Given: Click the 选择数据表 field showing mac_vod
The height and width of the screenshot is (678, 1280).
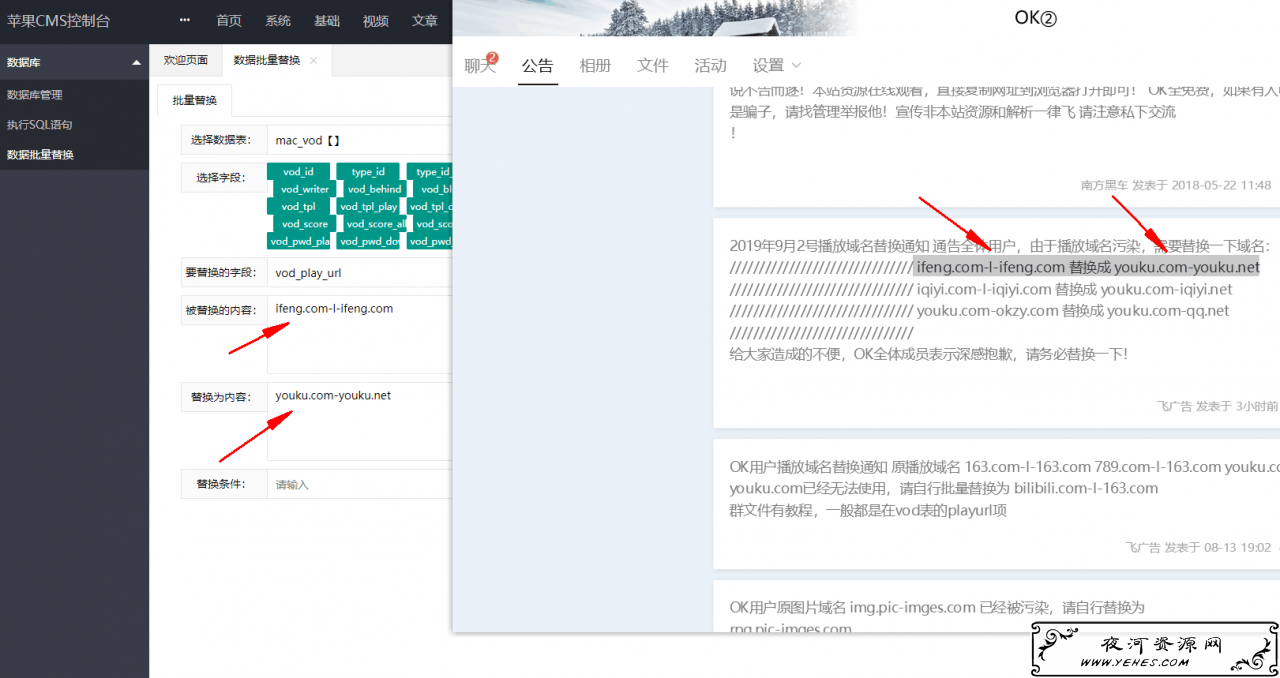Looking at the screenshot, I should click(x=360, y=140).
